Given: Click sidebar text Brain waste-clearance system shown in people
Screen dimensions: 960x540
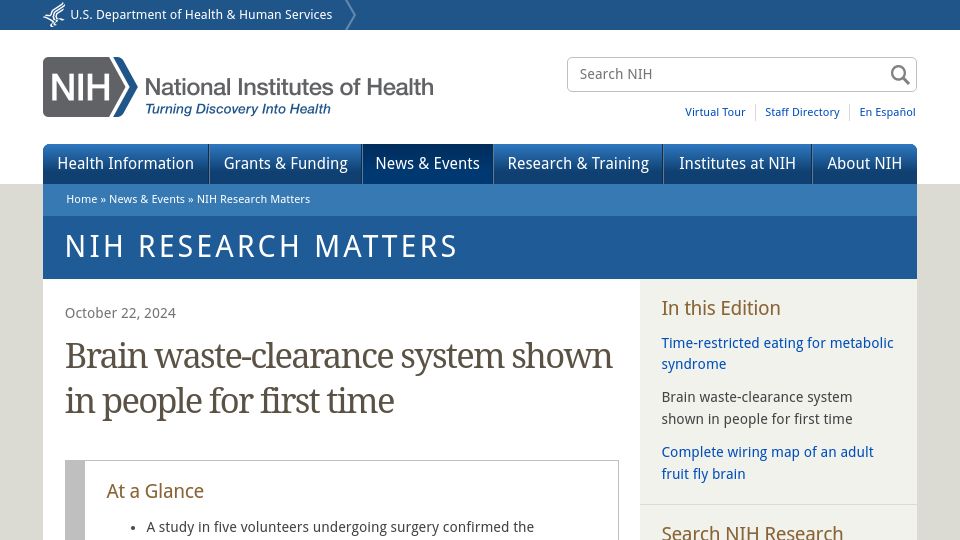Looking at the screenshot, I should click(x=757, y=408).
